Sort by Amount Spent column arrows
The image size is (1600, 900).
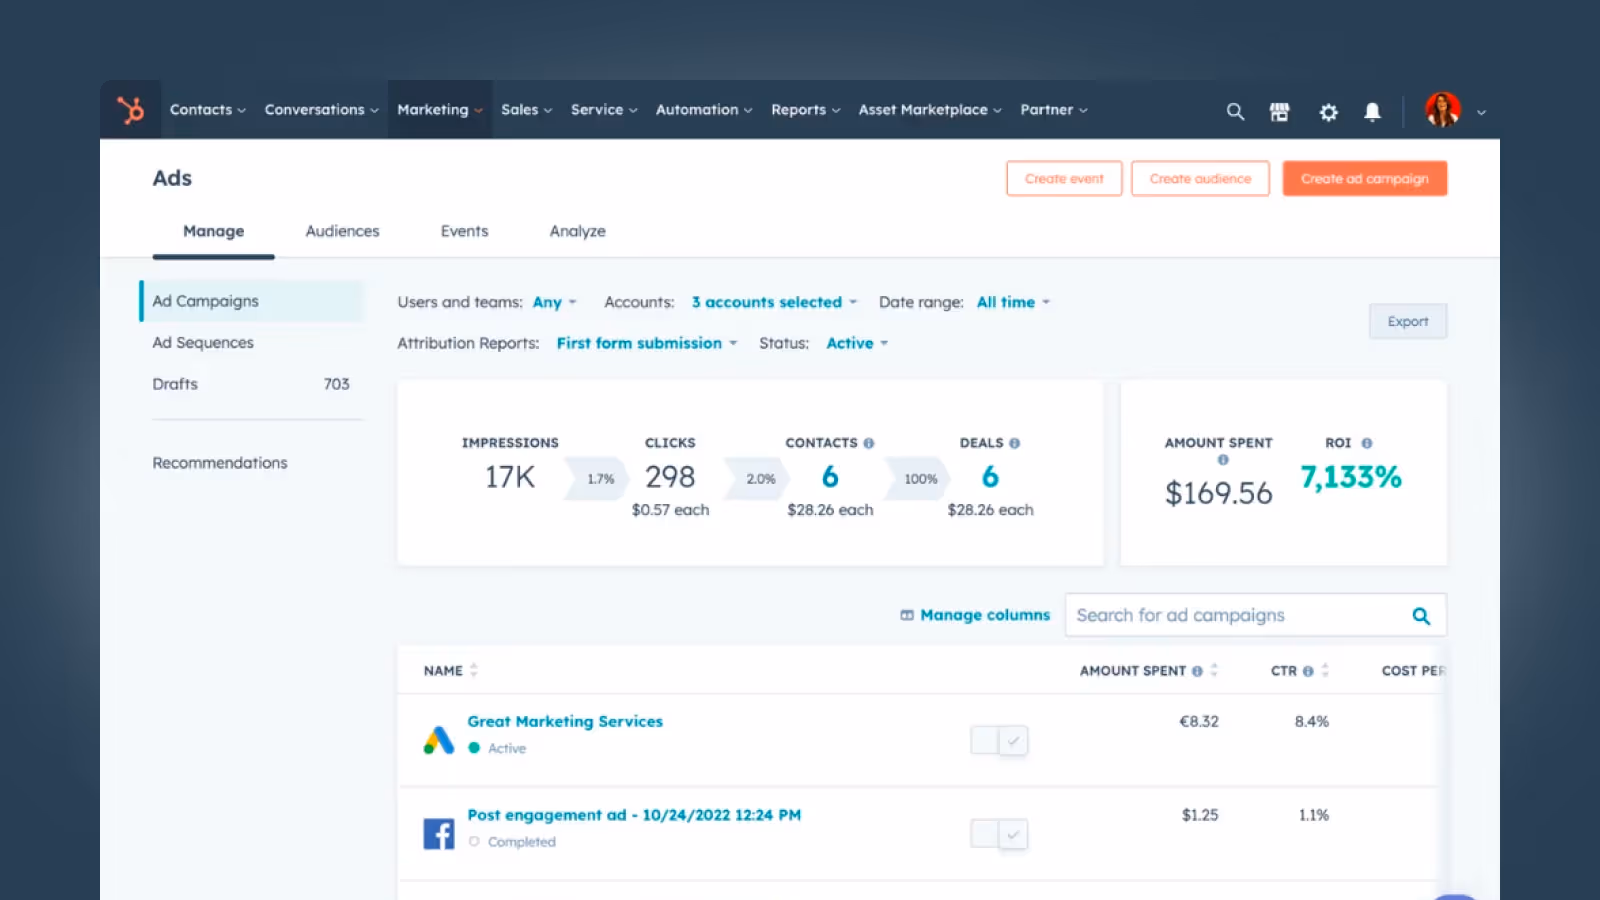1214,670
